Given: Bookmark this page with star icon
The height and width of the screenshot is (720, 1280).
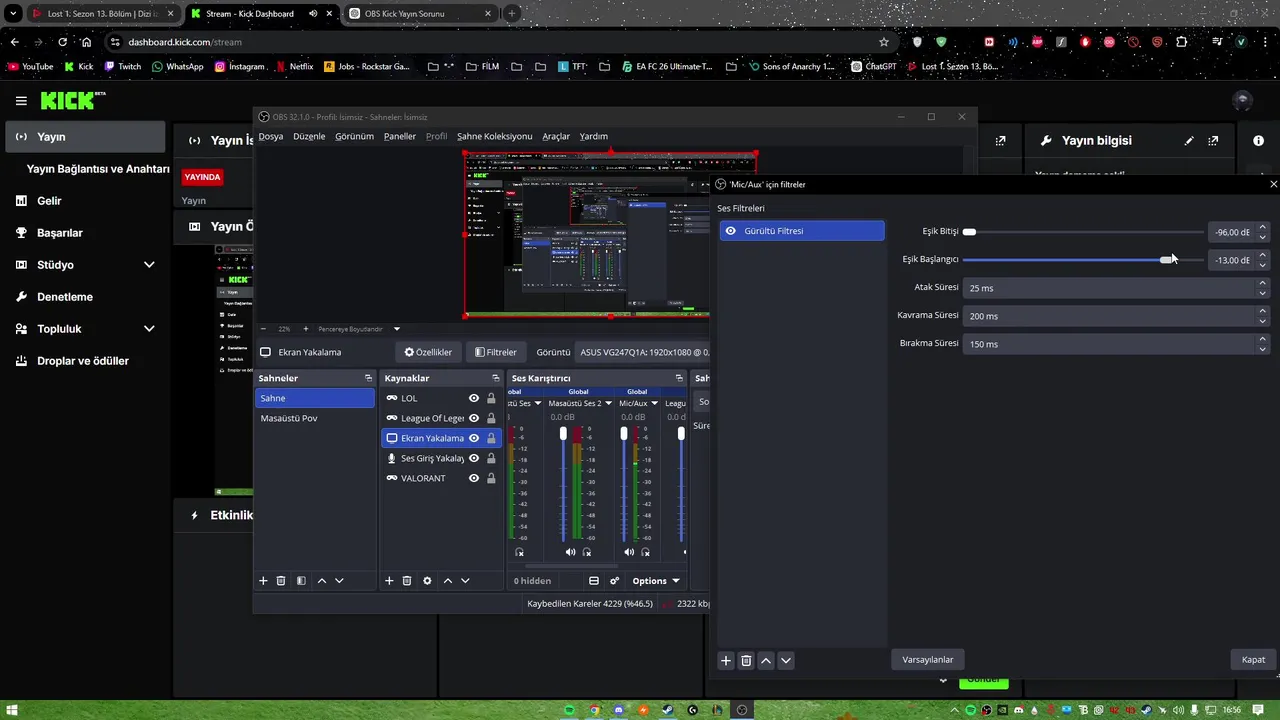Looking at the screenshot, I should pyautogui.click(x=884, y=42).
